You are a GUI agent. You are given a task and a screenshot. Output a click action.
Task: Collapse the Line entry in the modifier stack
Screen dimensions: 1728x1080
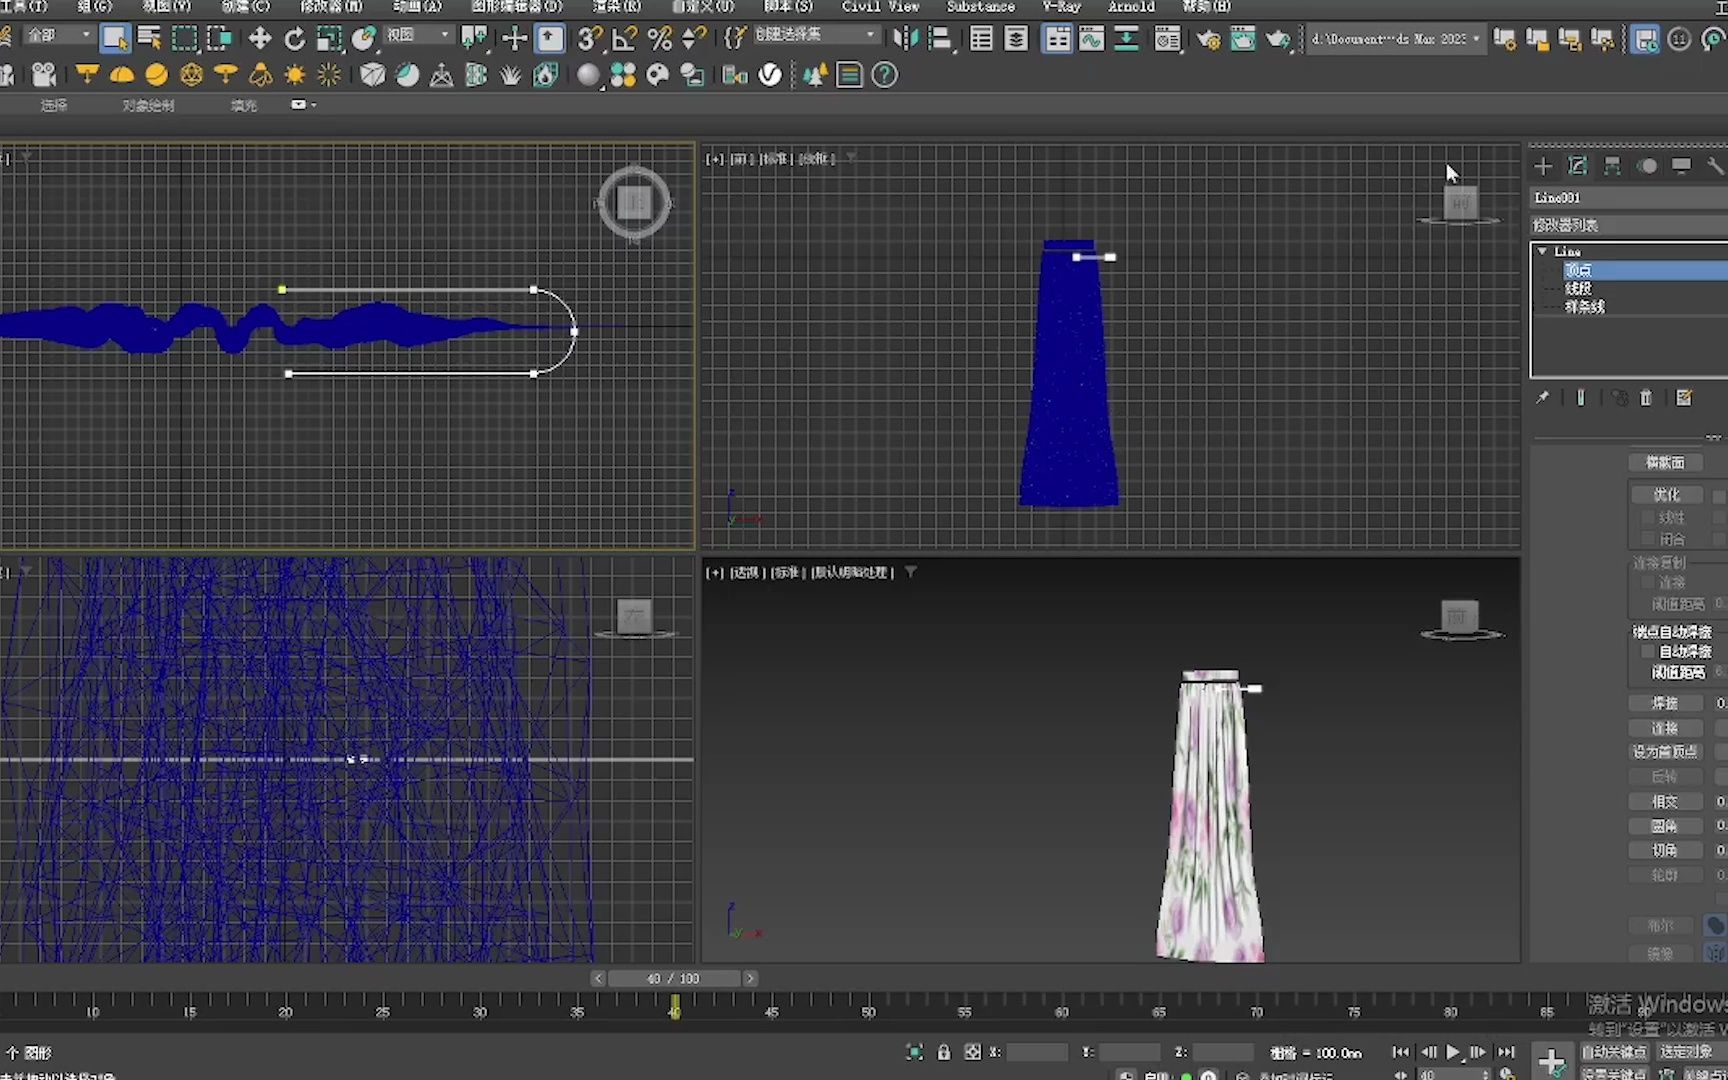1542,251
